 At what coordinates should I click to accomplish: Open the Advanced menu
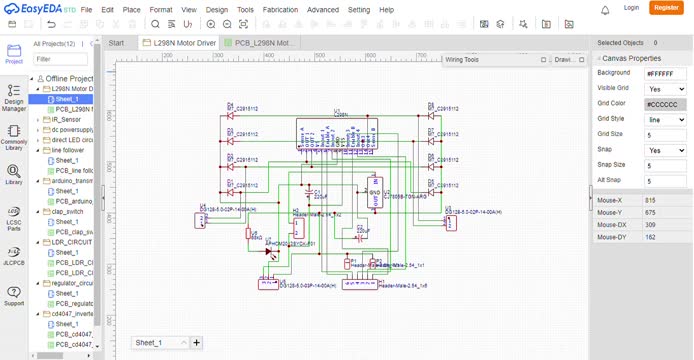tap(323, 10)
